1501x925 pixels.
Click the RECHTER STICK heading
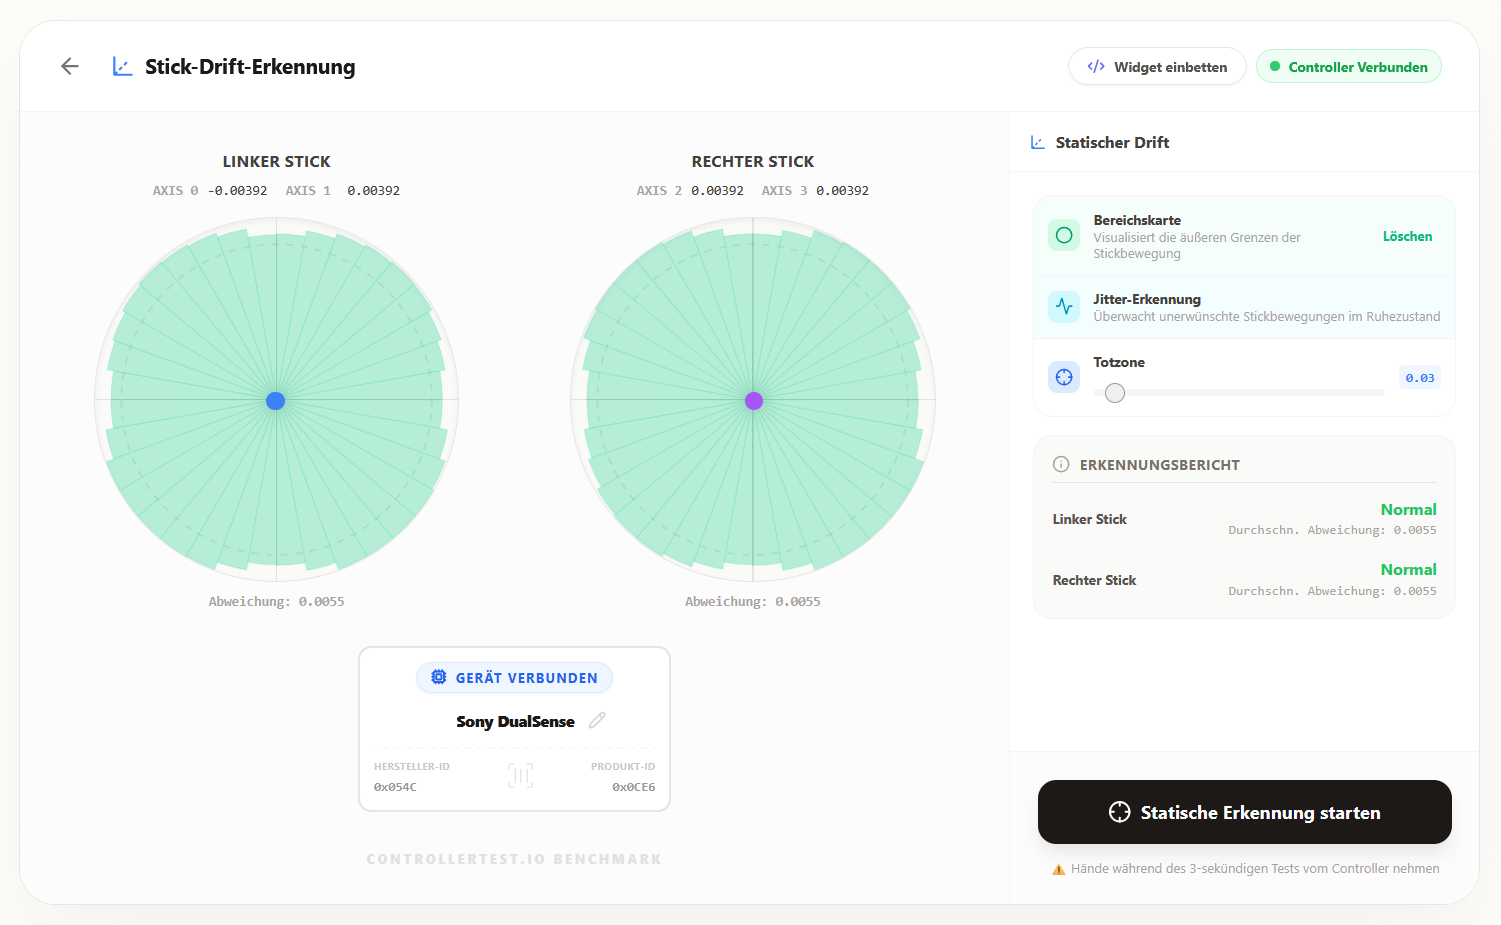(753, 162)
